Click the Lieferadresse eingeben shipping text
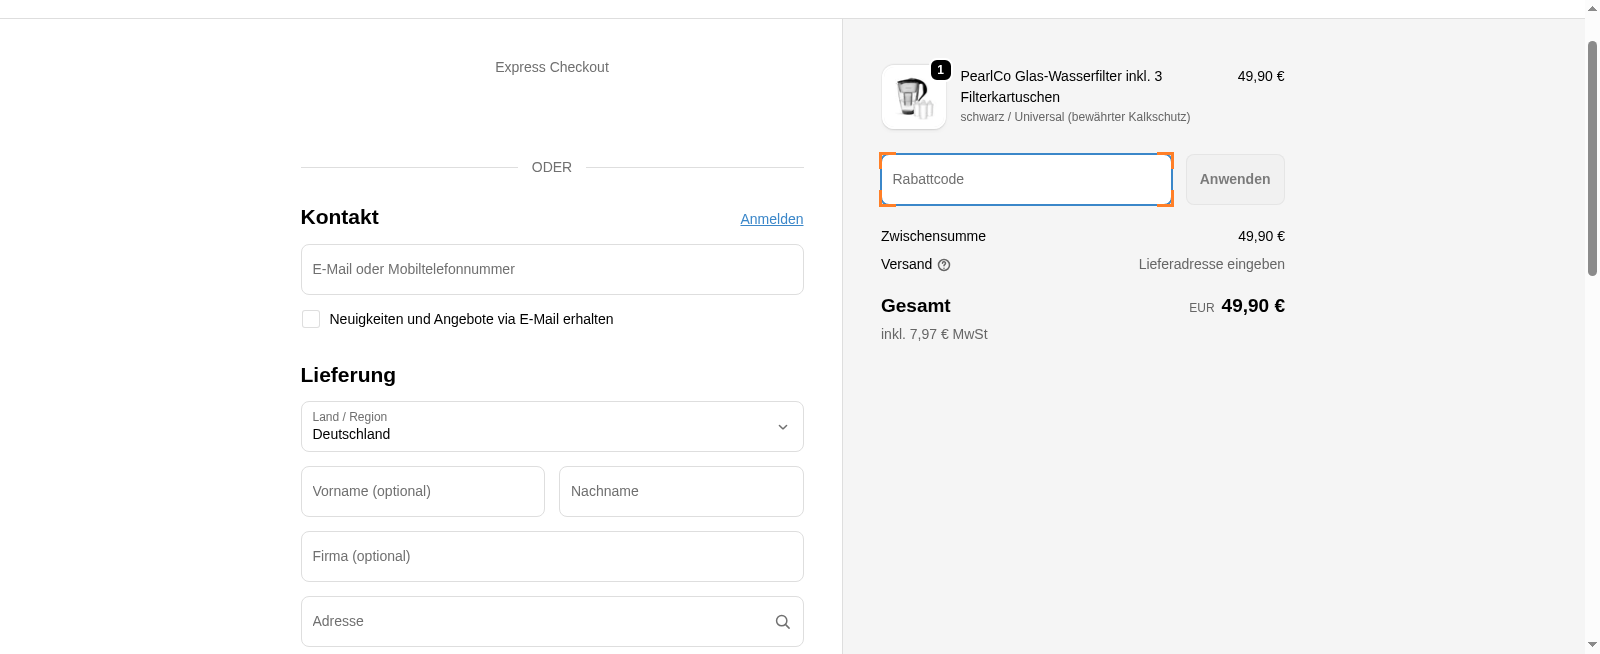Viewport: 1600px width, 654px height. pyautogui.click(x=1211, y=264)
